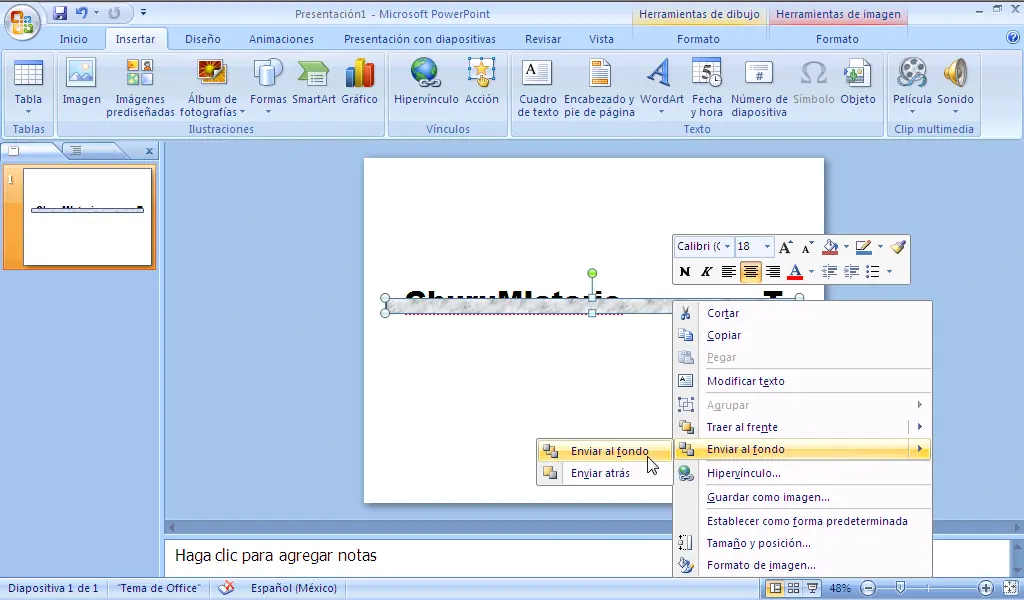1024x600 pixels.
Task: Insert an Objeto
Action: pyautogui.click(x=857, y=83)
